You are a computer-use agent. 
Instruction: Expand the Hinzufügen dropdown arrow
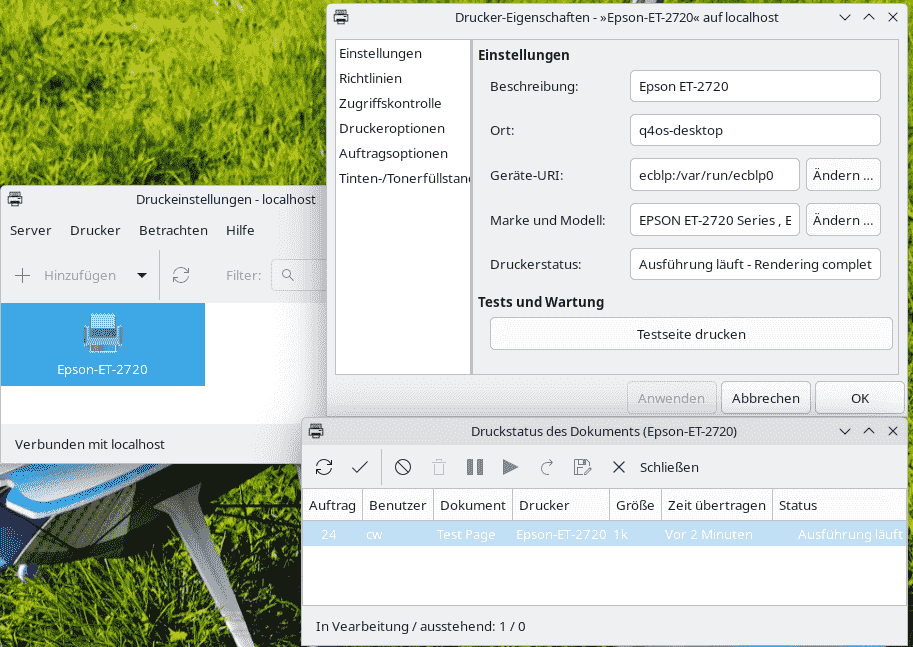[142, 275]
